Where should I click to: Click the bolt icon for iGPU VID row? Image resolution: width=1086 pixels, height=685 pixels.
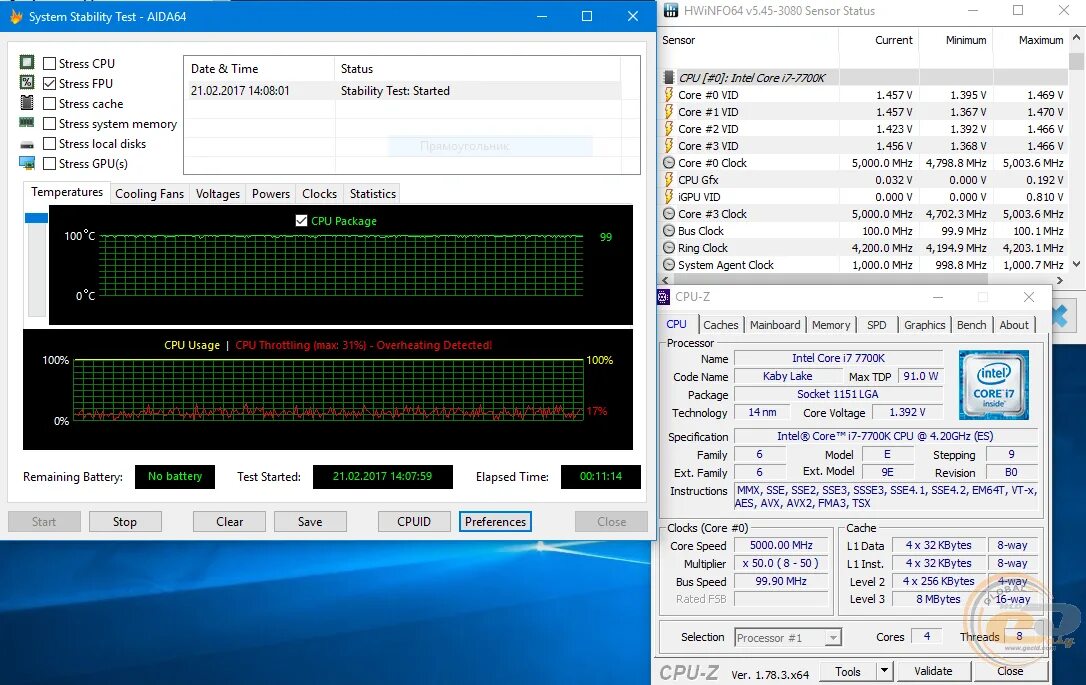coord(668,197)
